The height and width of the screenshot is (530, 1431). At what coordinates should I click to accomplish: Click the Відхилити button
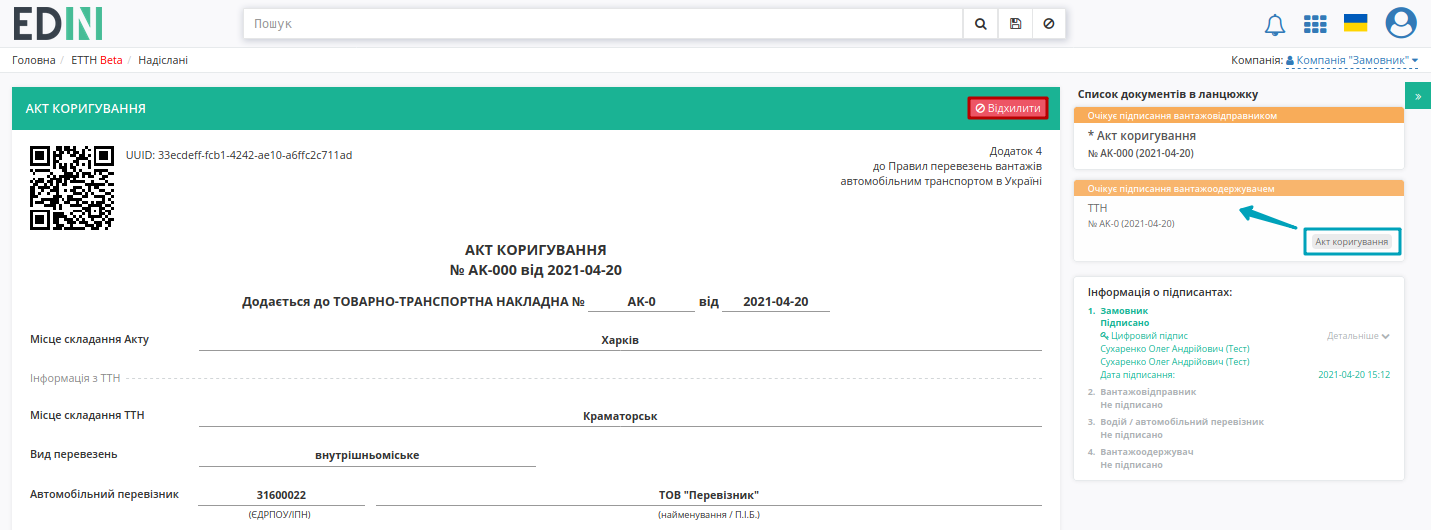(x=1008, y=108)
